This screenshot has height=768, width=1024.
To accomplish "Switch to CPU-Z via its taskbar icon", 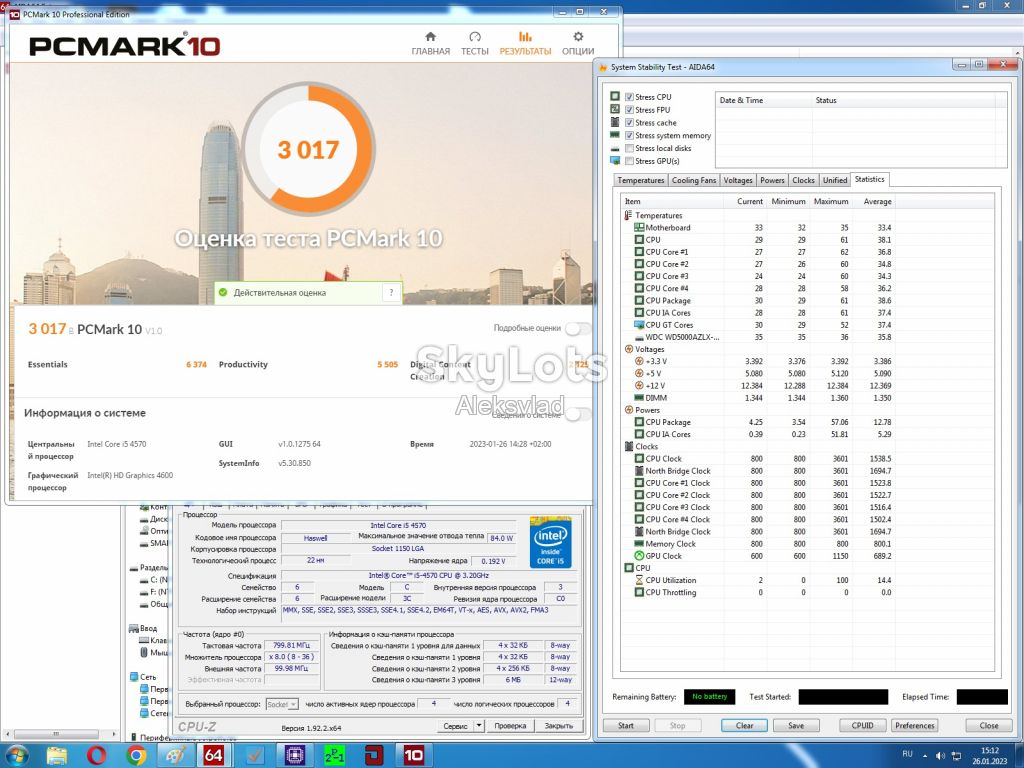I will tap(295, 756).
